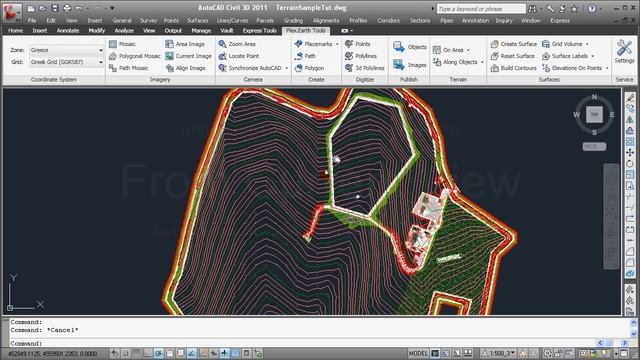Activate the Zoom Area camera tool
The image size is (640, 360).
(x=237, y=44)
